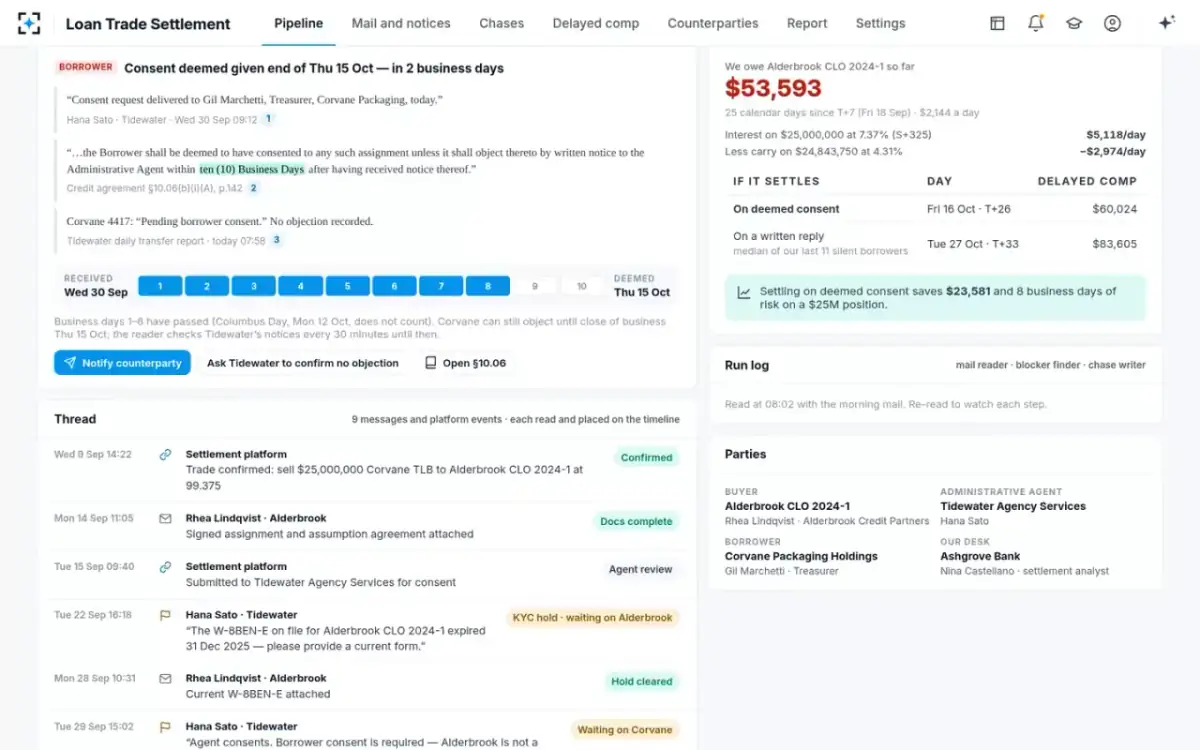
Task: Click the Received Wed 30 Sep label
Action: click(x=96, y=286)
